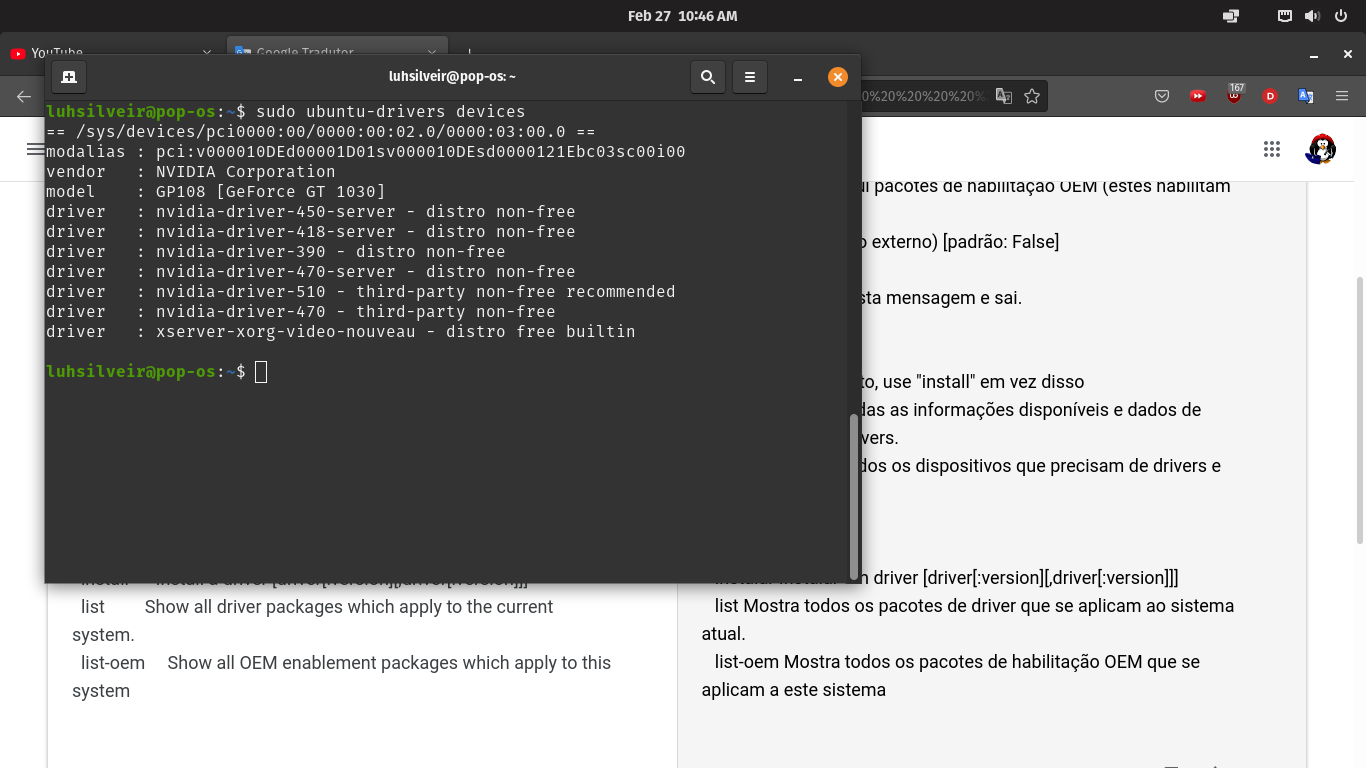Bookmark this page with the star
Screen dimensions: 1366x768
coord(1032,96)
